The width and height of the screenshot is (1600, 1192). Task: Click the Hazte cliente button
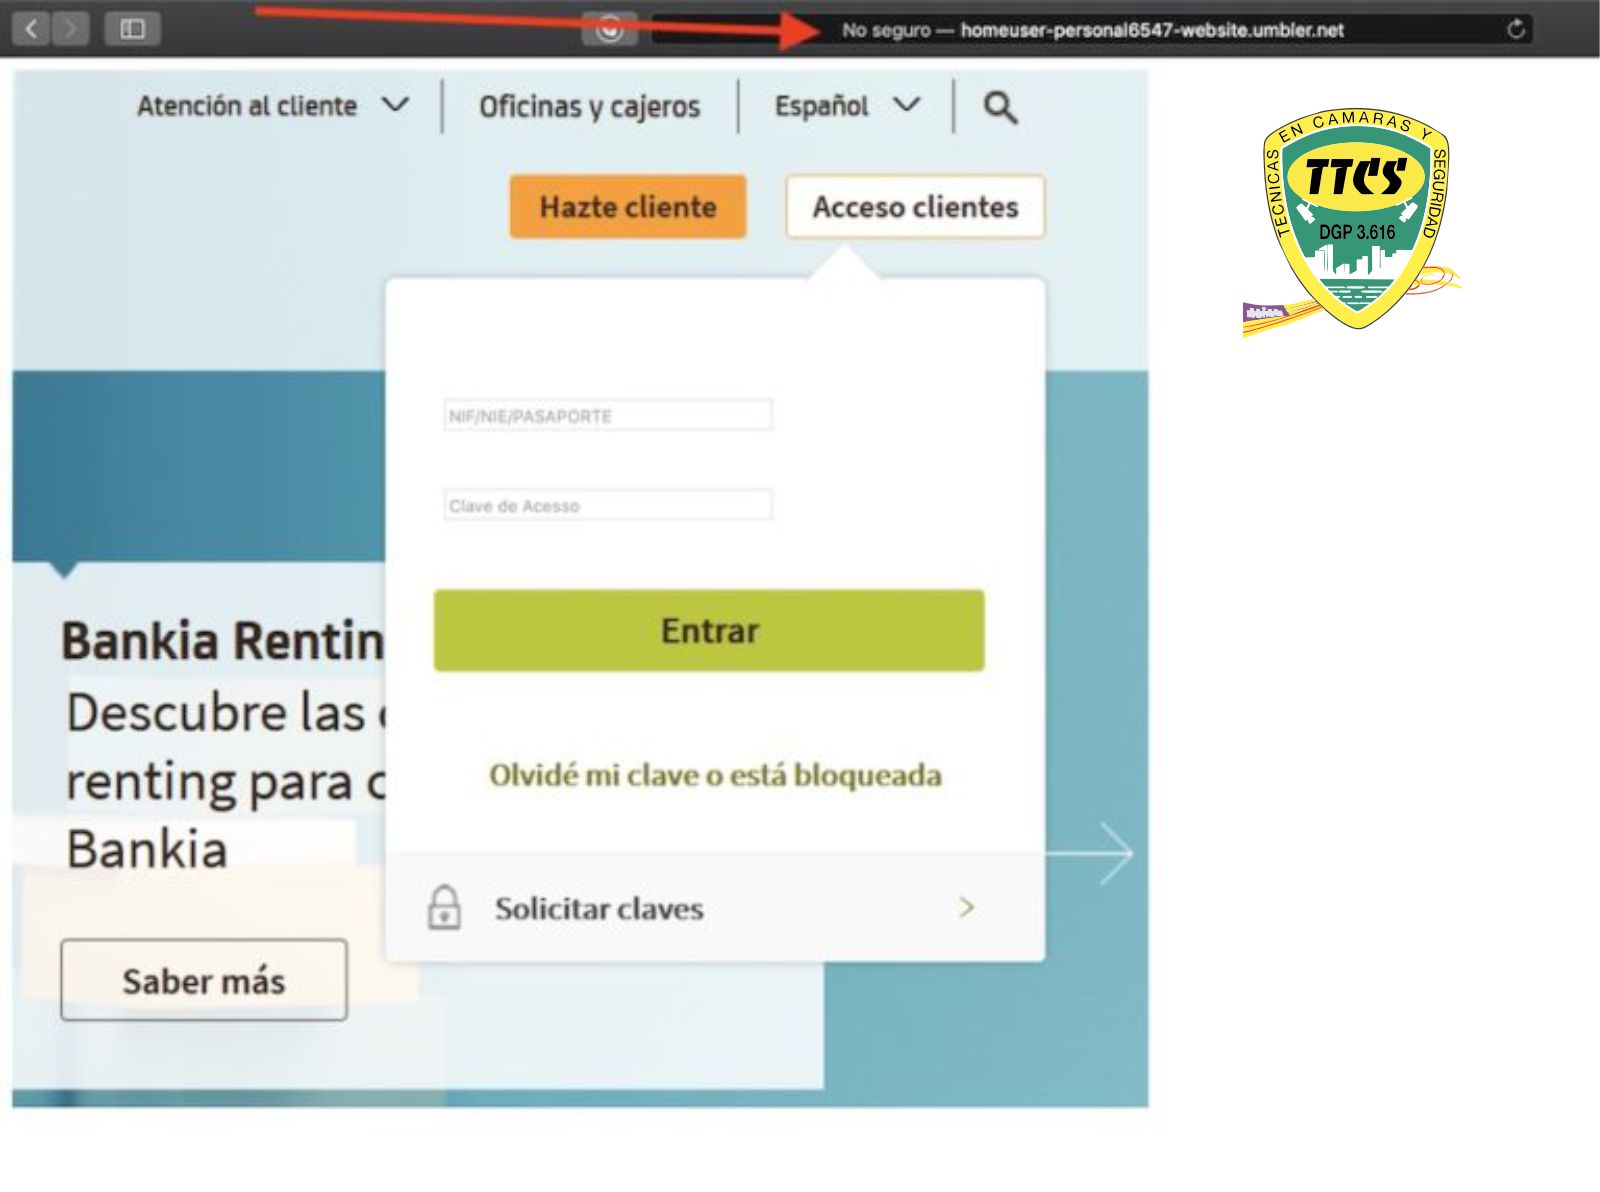[x=628, y=207]
